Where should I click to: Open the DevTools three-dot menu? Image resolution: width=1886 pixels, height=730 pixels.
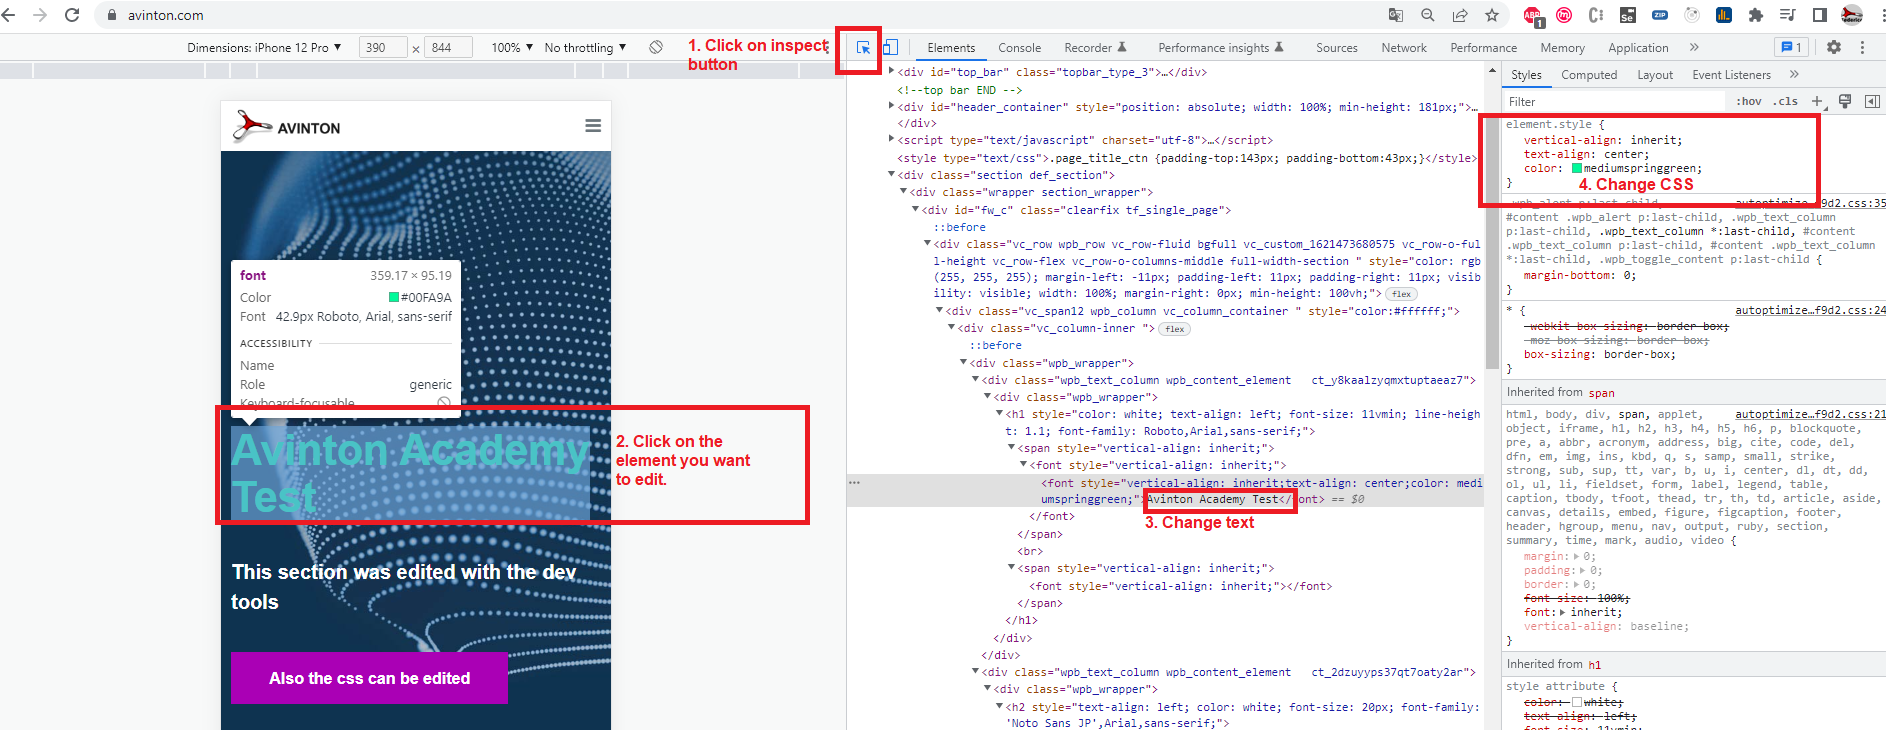click(x=1862, y=47)
